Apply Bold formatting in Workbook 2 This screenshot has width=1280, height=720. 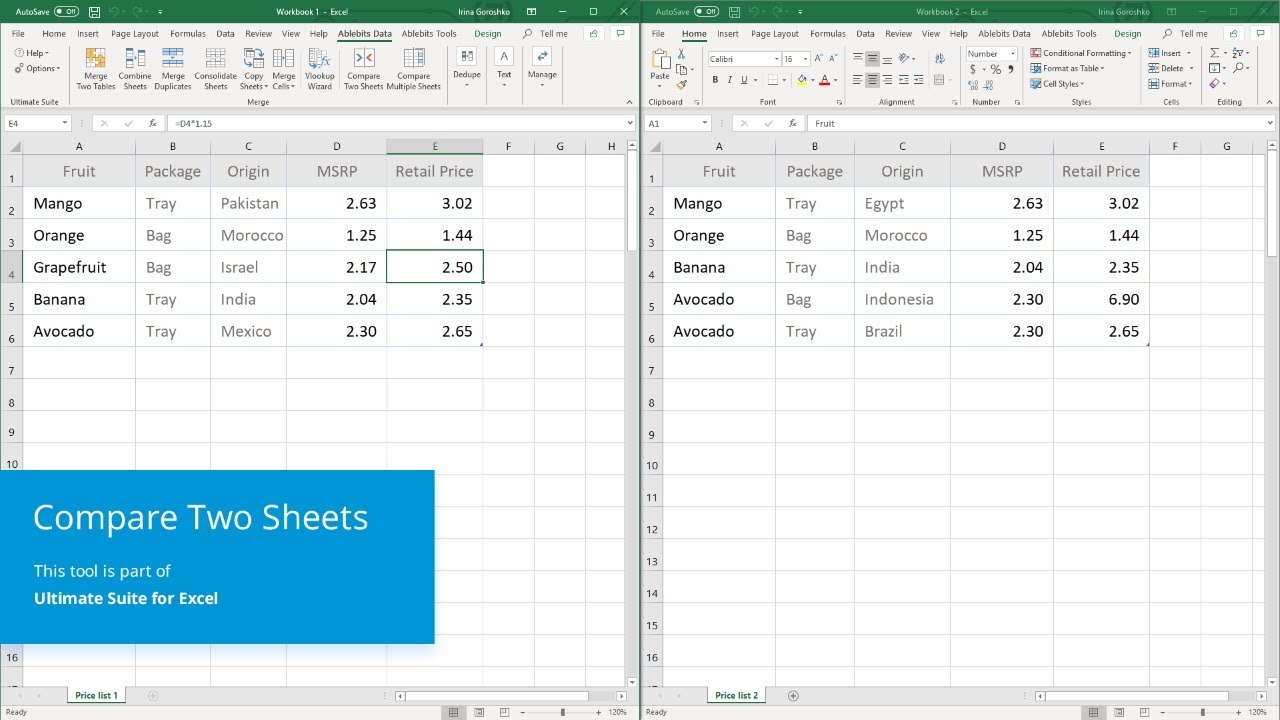tap(715, 79)
